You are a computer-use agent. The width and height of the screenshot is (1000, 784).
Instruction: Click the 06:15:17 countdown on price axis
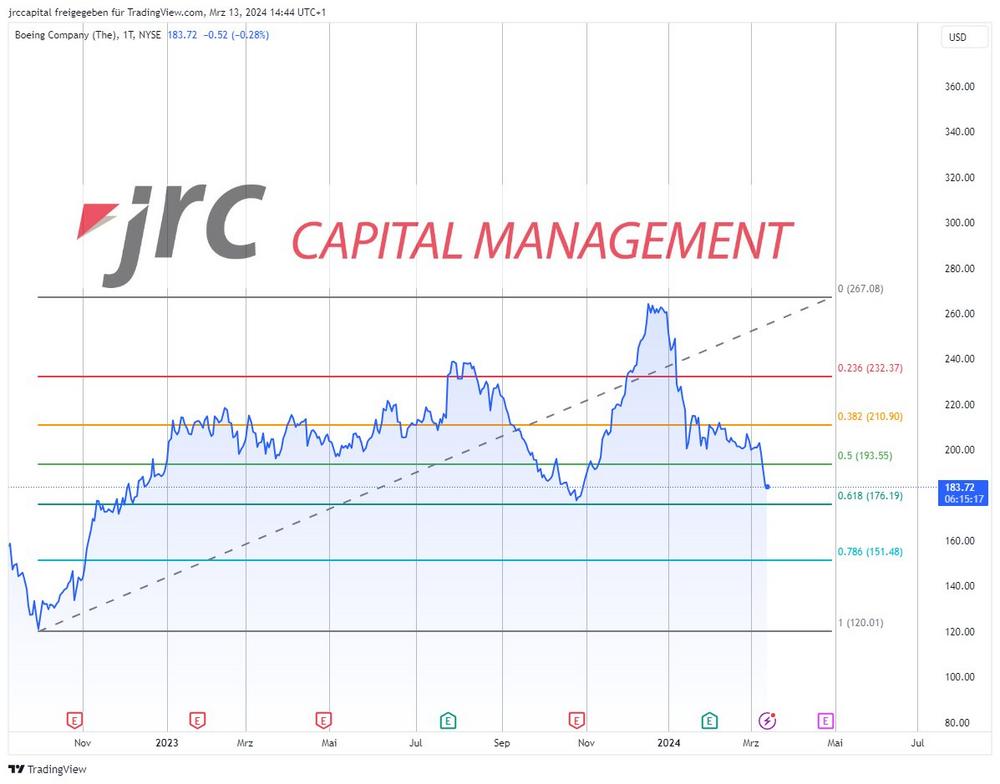[x=964, y=499]
